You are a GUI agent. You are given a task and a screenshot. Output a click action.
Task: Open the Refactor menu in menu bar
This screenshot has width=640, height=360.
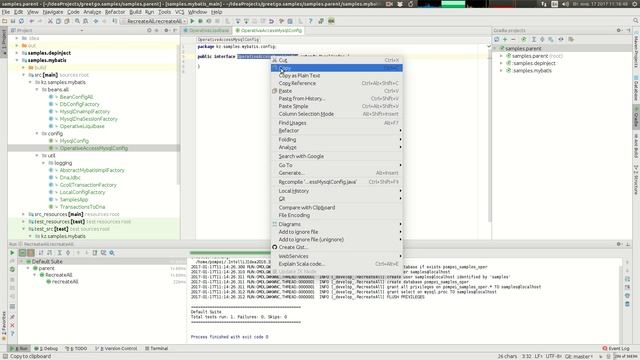pos(115,12)
